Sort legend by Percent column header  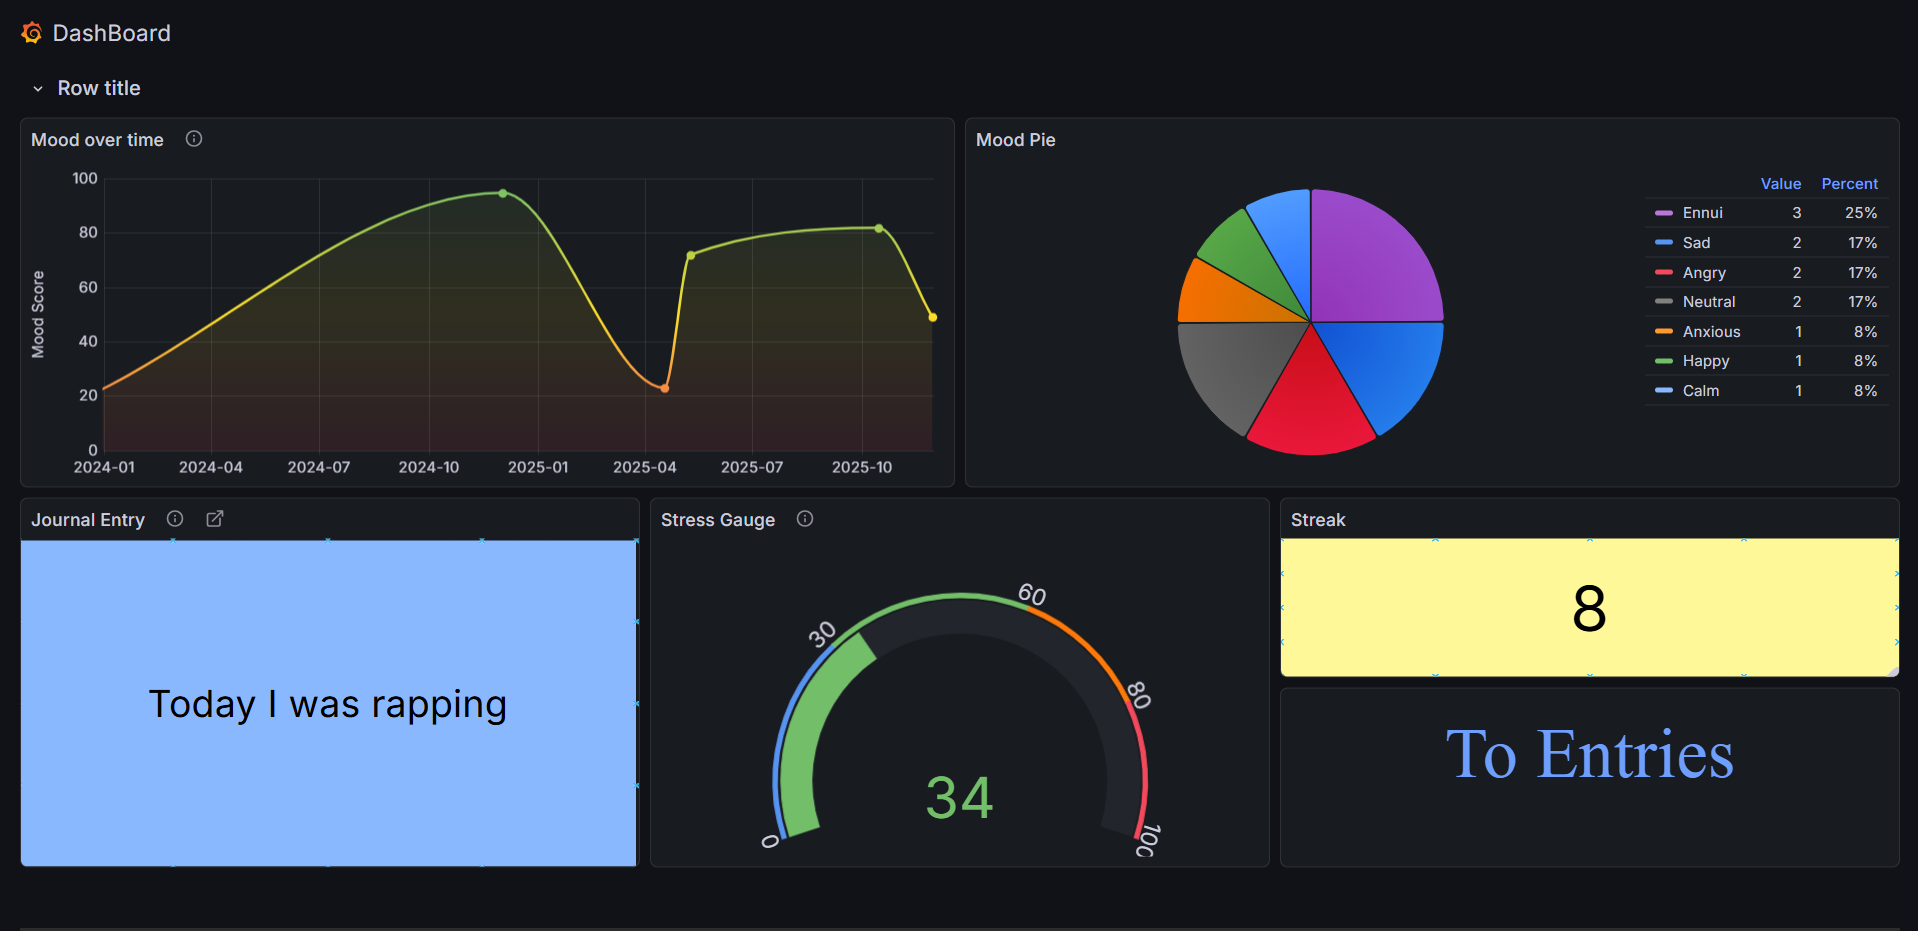pyautogui.click(x=1849, y=184)
